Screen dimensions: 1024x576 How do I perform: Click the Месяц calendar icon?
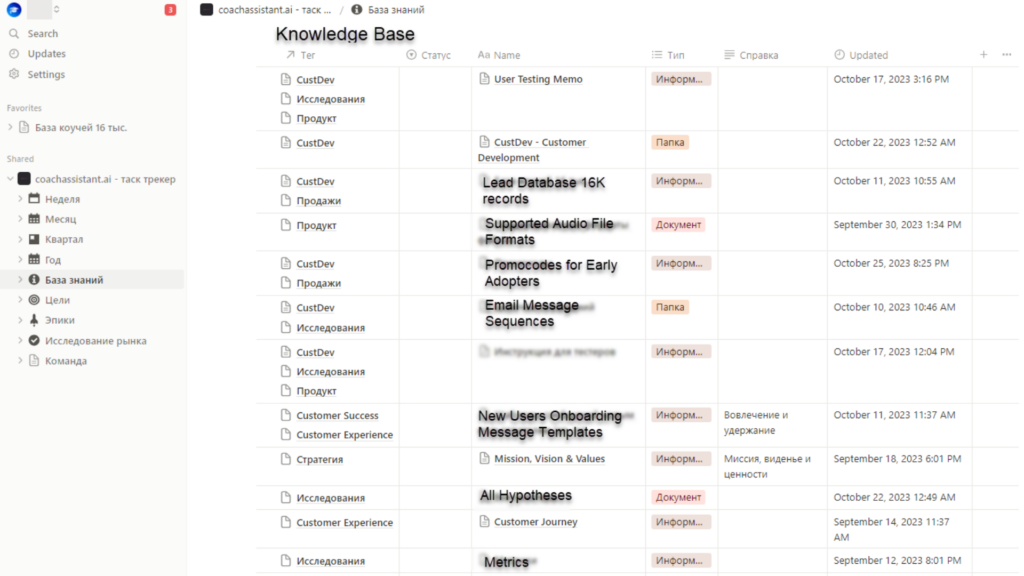34,219
